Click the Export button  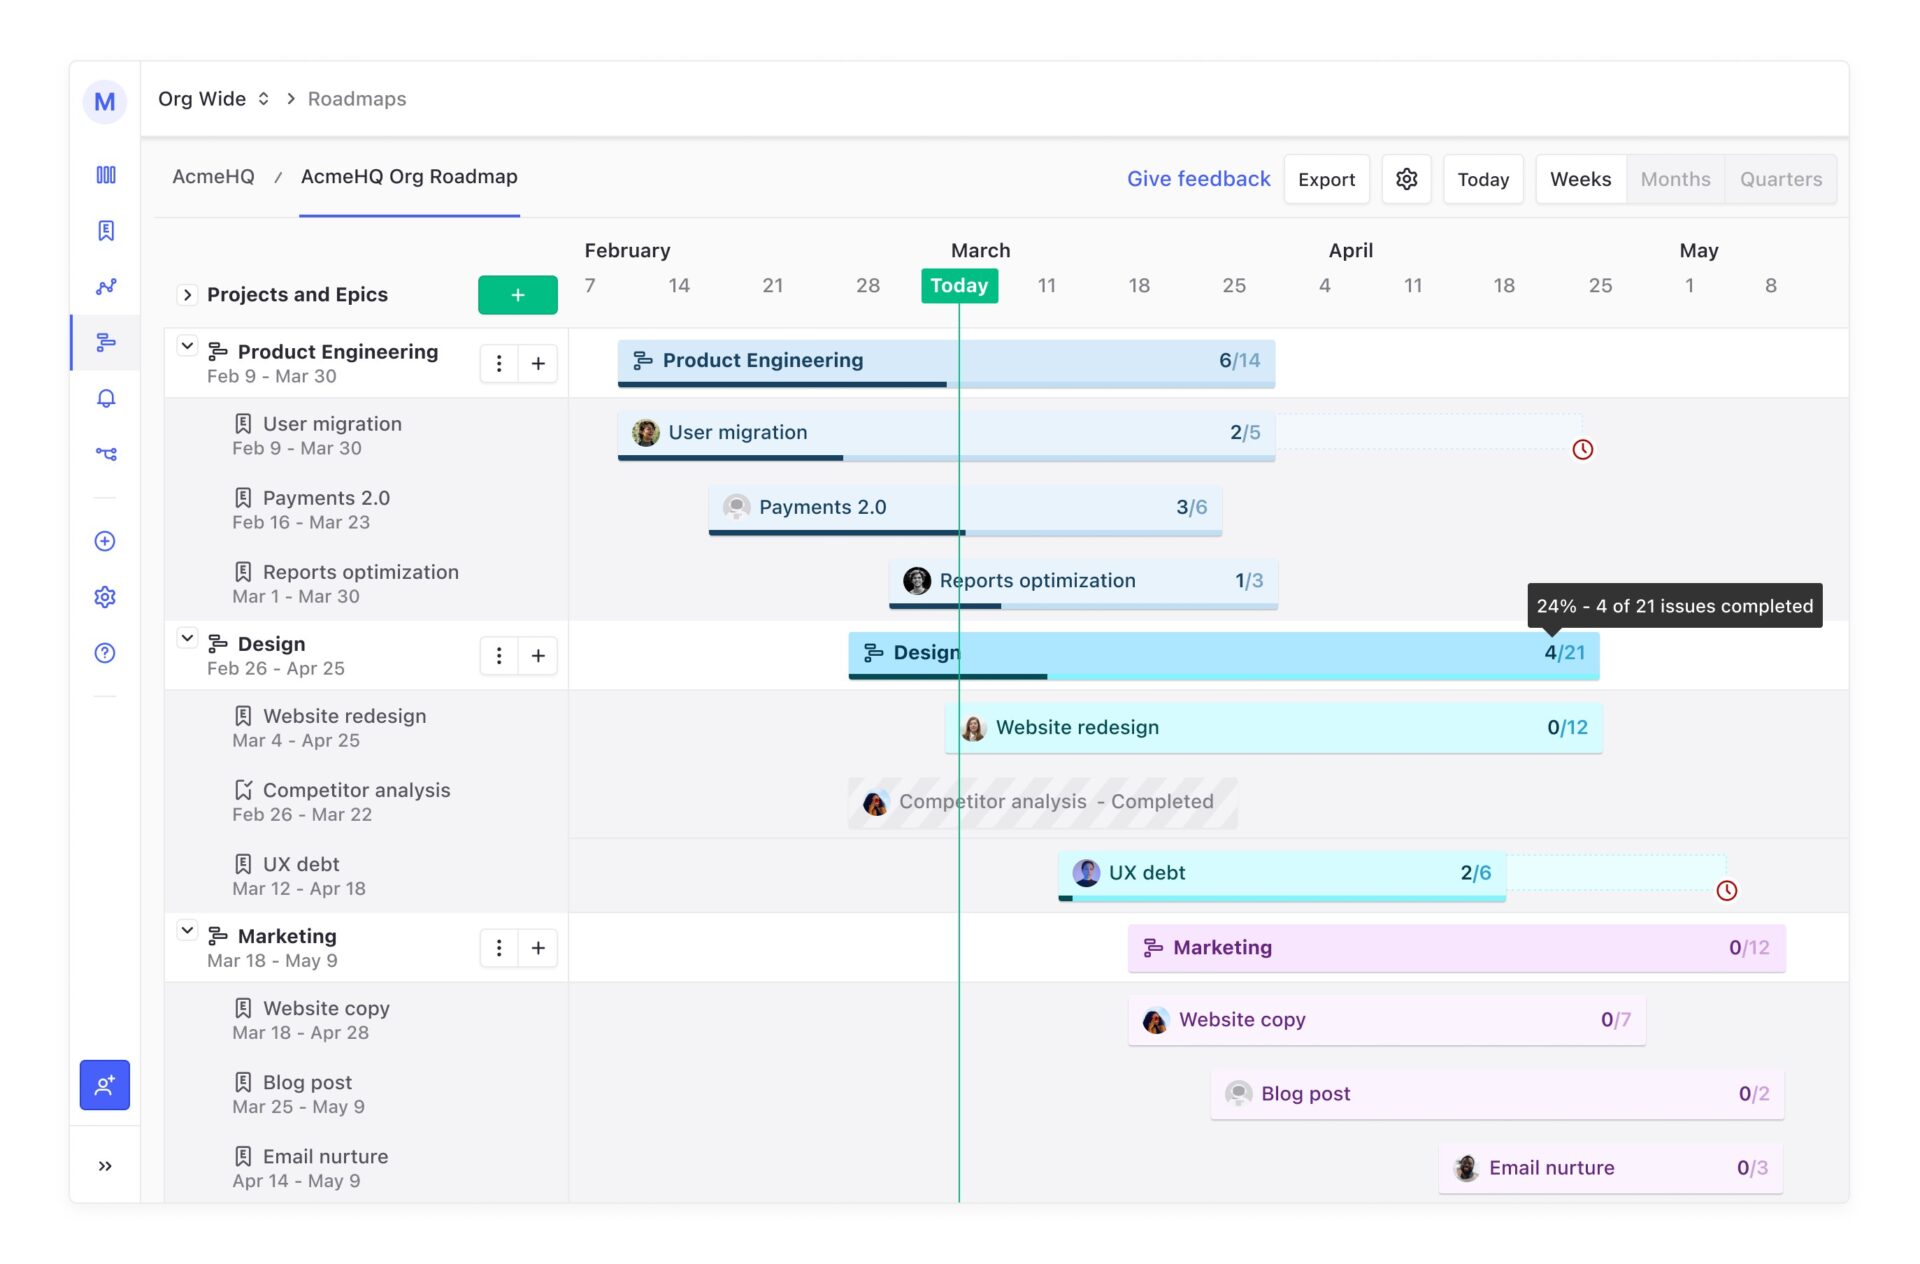pos(1327,179)
